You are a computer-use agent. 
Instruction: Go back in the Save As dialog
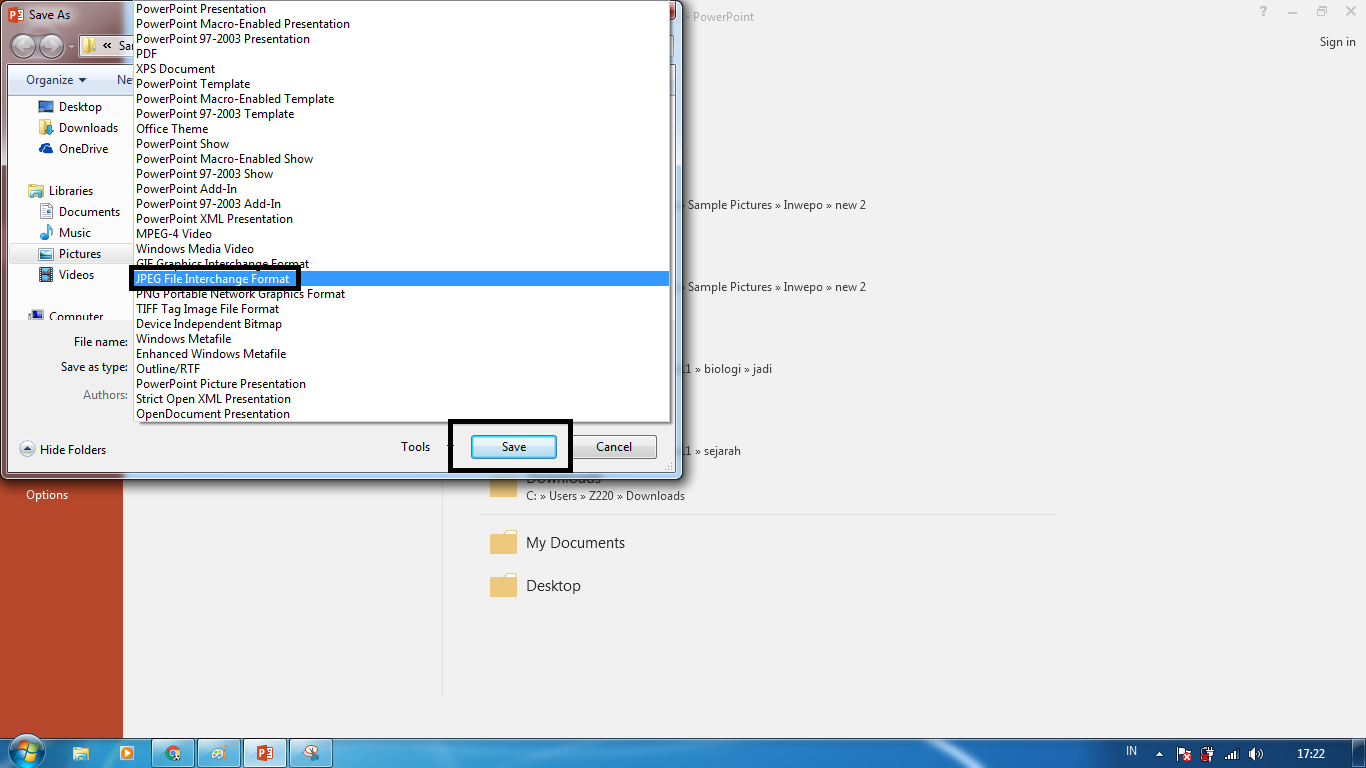(23, 46)
